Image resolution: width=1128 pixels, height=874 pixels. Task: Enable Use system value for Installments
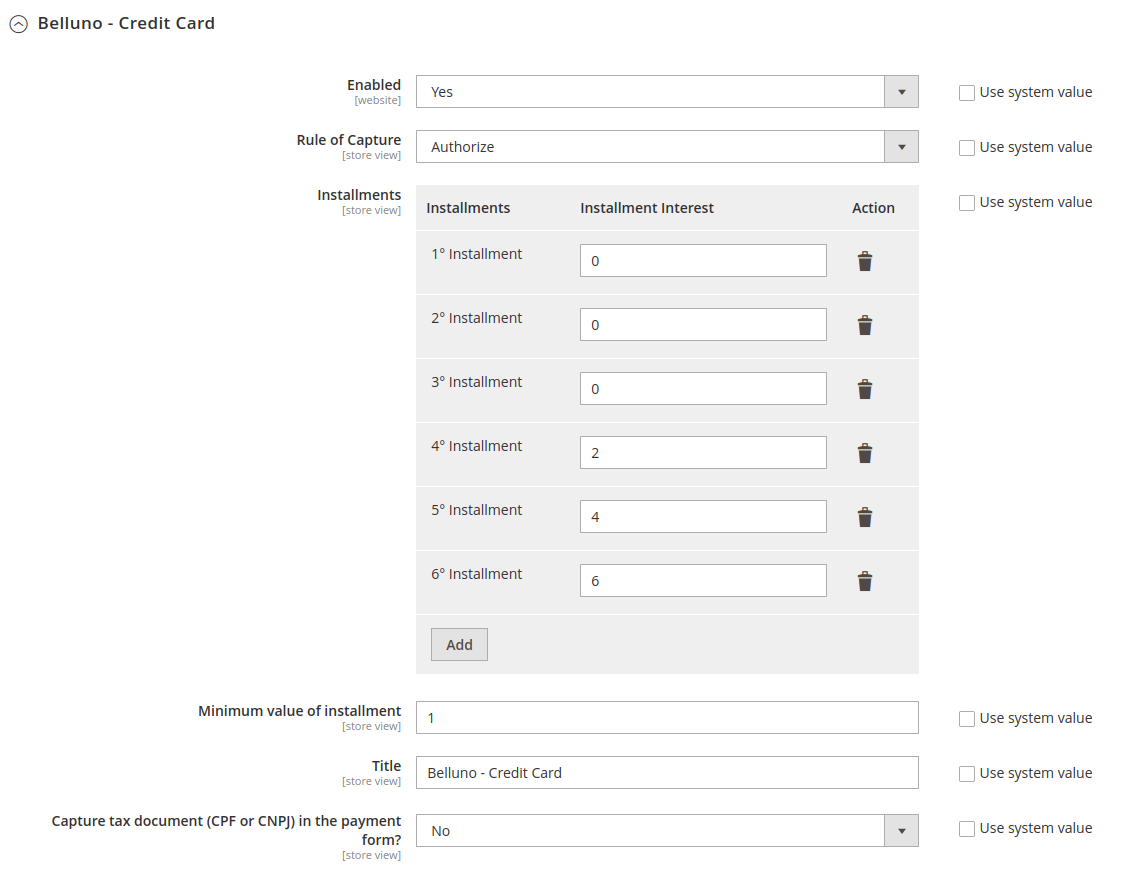967,203
